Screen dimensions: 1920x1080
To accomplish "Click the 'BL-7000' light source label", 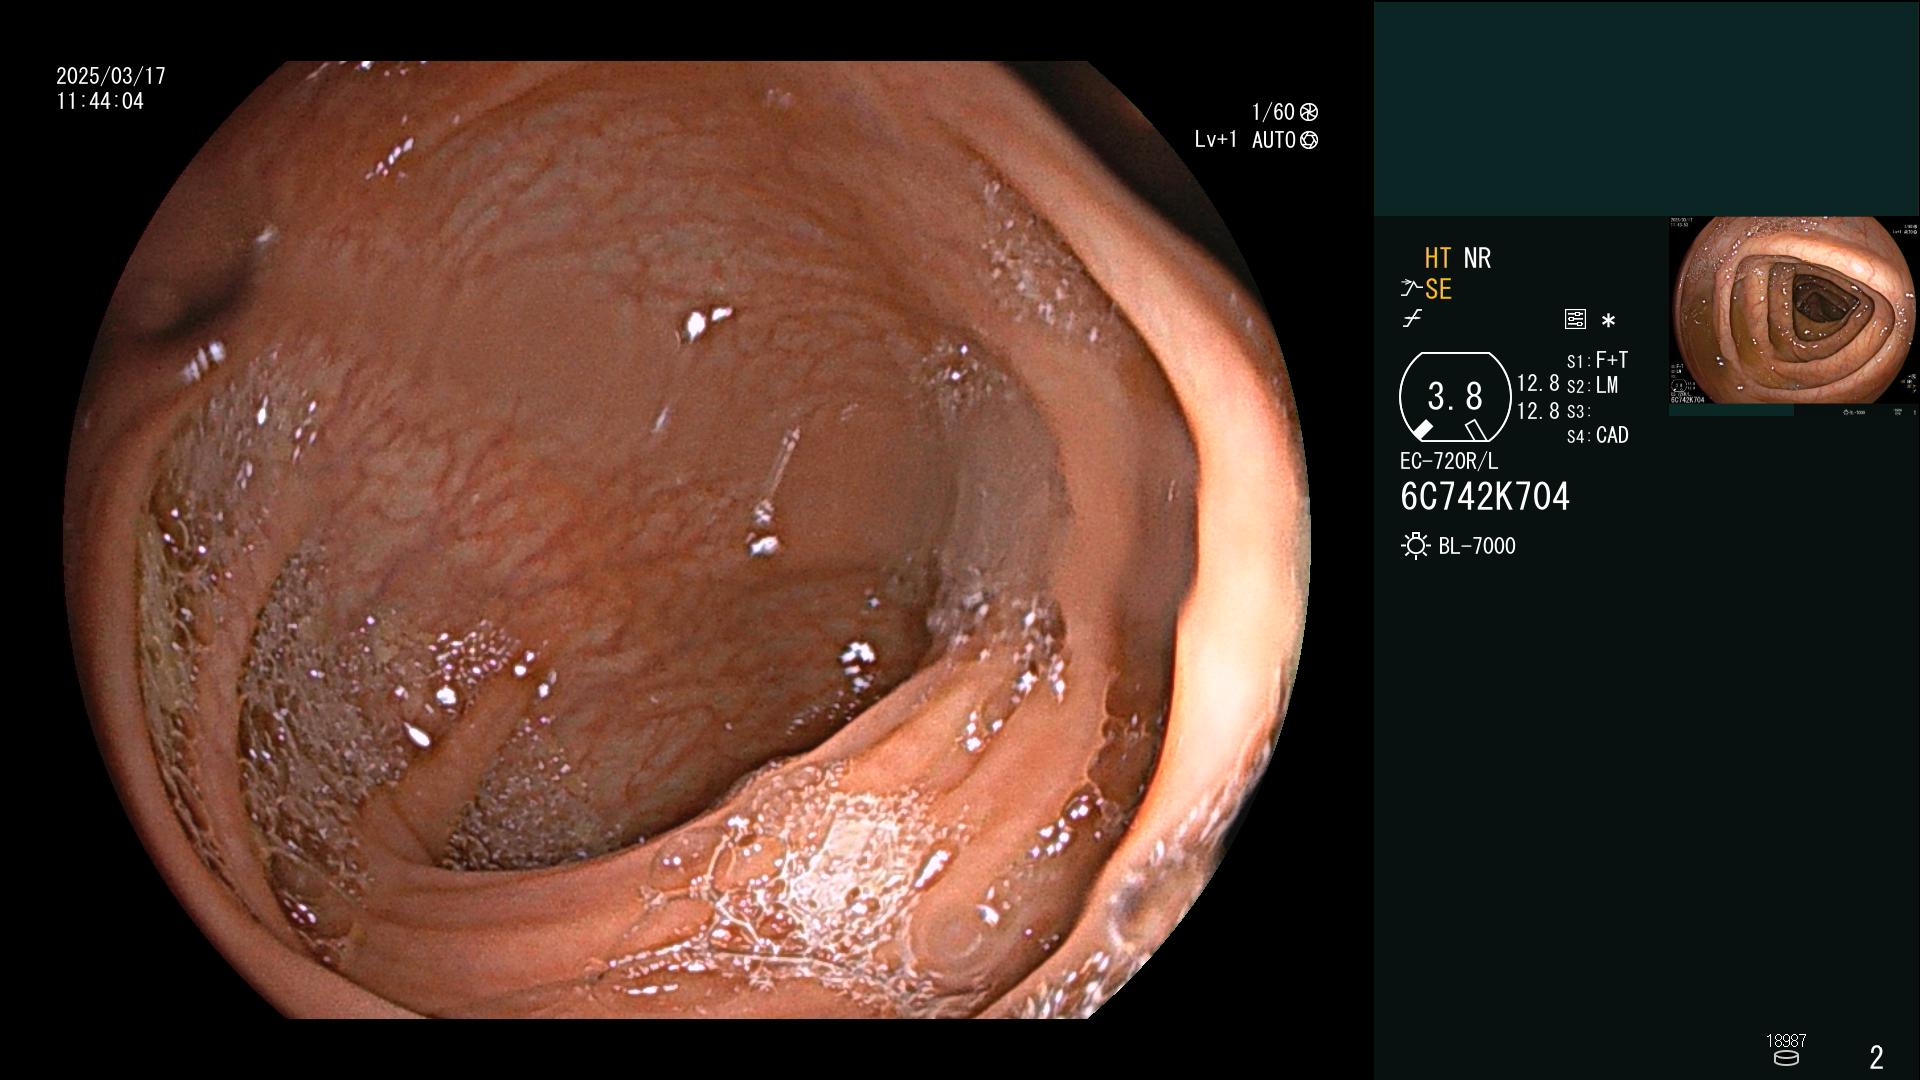I will 1477,546.
